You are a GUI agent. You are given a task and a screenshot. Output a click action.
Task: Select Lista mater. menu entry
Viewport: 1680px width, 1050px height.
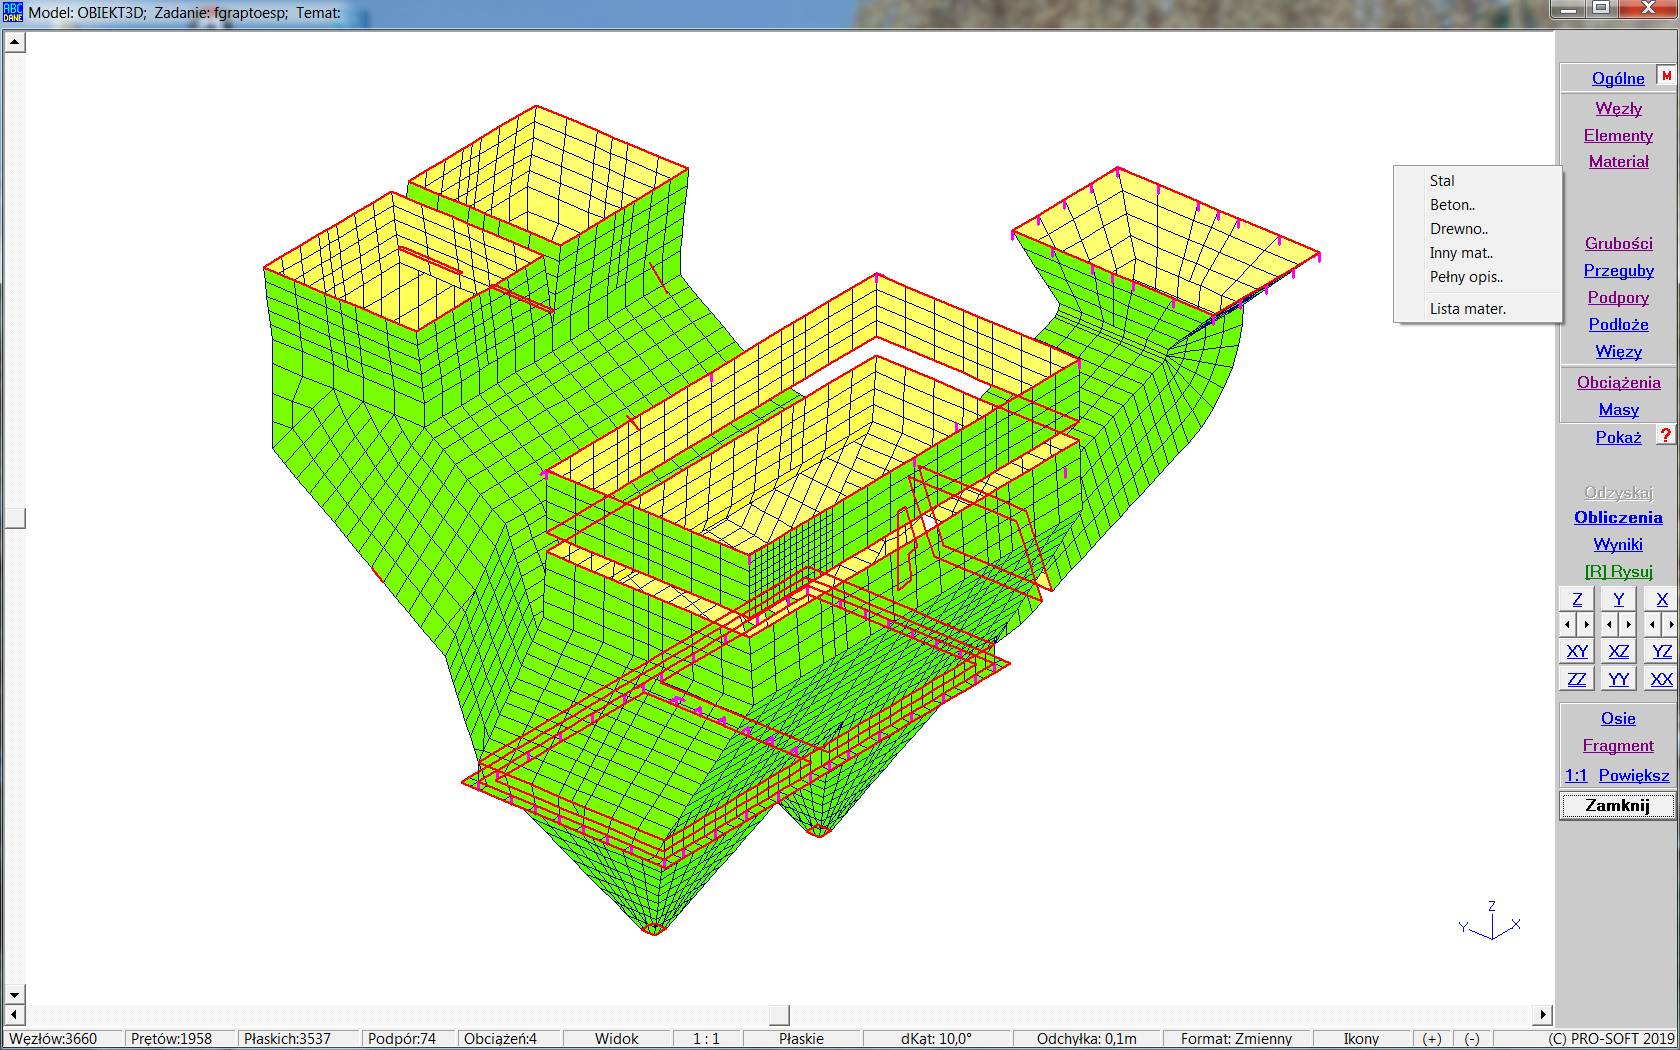click(x=1467, y=309)
